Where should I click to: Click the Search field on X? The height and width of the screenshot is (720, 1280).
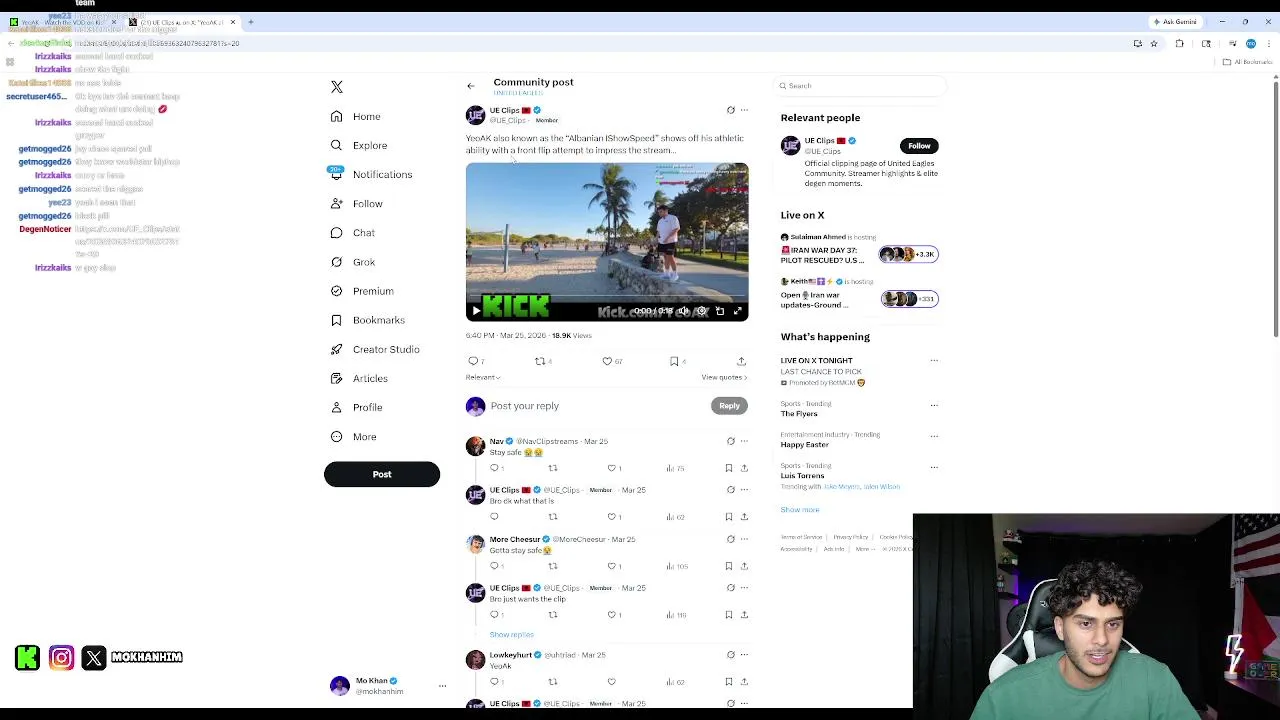tap(860, 86)
